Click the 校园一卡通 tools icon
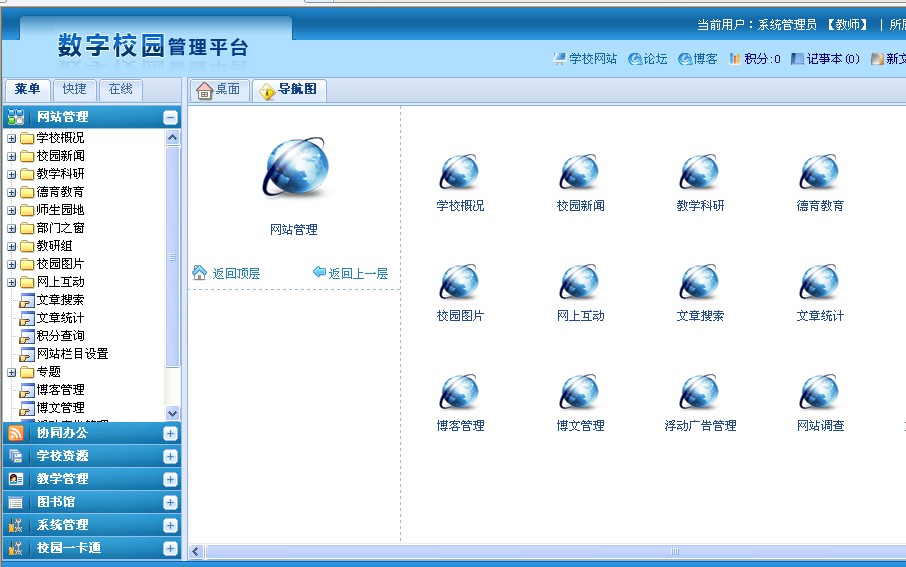906x567 pixels. coord(16,548)
